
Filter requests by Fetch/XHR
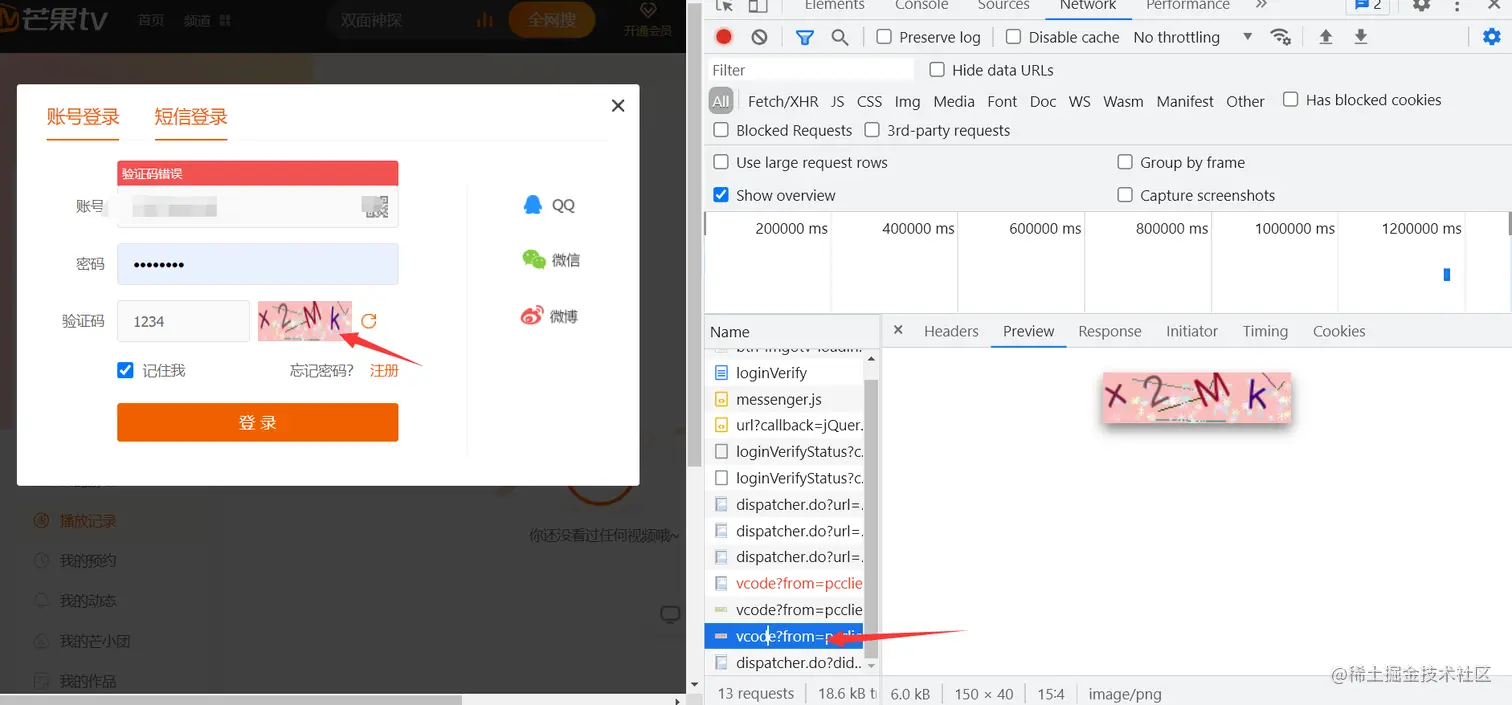click(783, 101)
